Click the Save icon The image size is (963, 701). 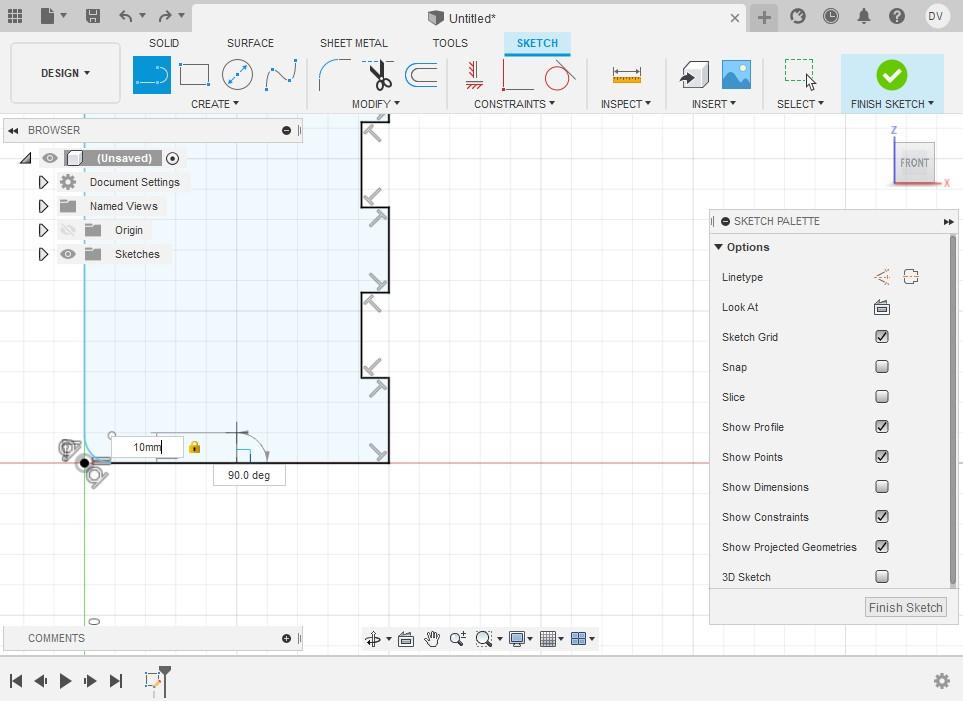(x=93, y=16)
